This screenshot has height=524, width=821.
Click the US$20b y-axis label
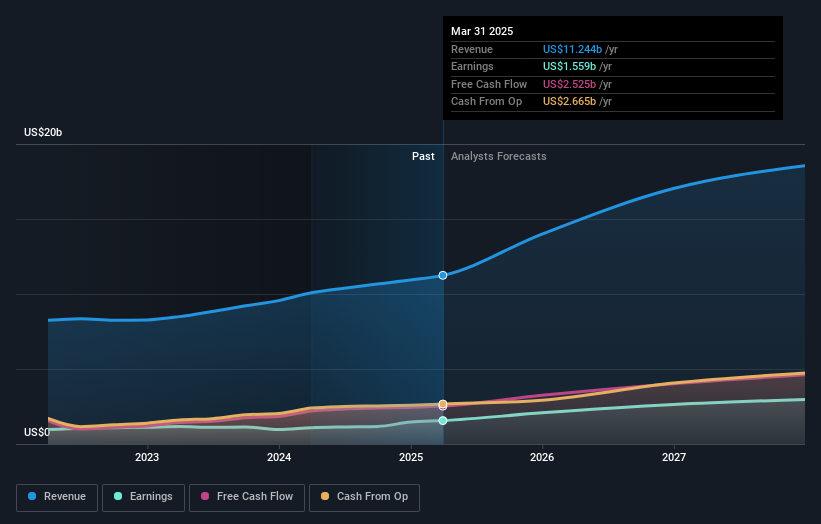pos(43,132)
